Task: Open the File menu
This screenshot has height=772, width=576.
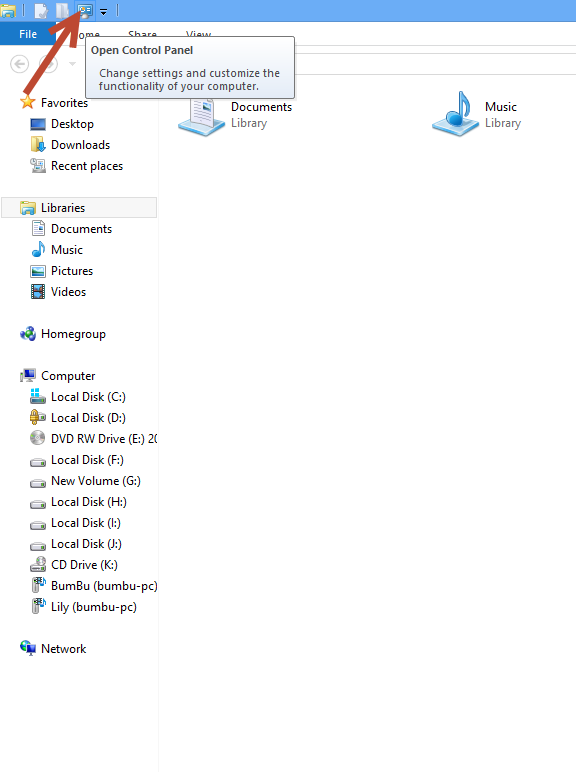Action: (x=28, y=34)
